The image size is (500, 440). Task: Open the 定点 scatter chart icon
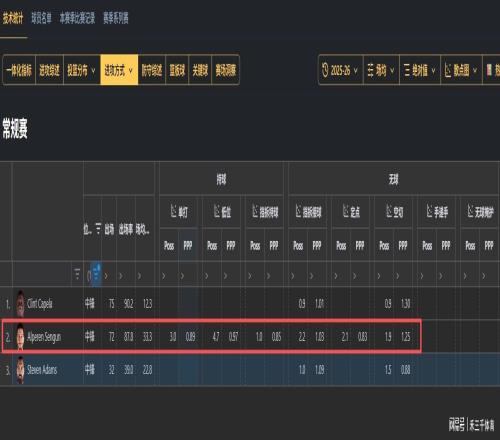pos(346,211)
